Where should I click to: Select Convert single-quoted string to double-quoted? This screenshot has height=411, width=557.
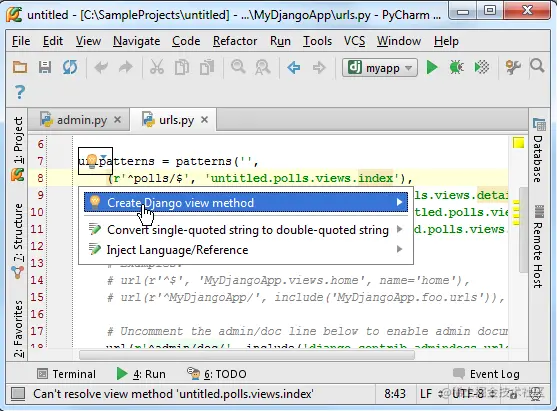click(x=246, y=229)
